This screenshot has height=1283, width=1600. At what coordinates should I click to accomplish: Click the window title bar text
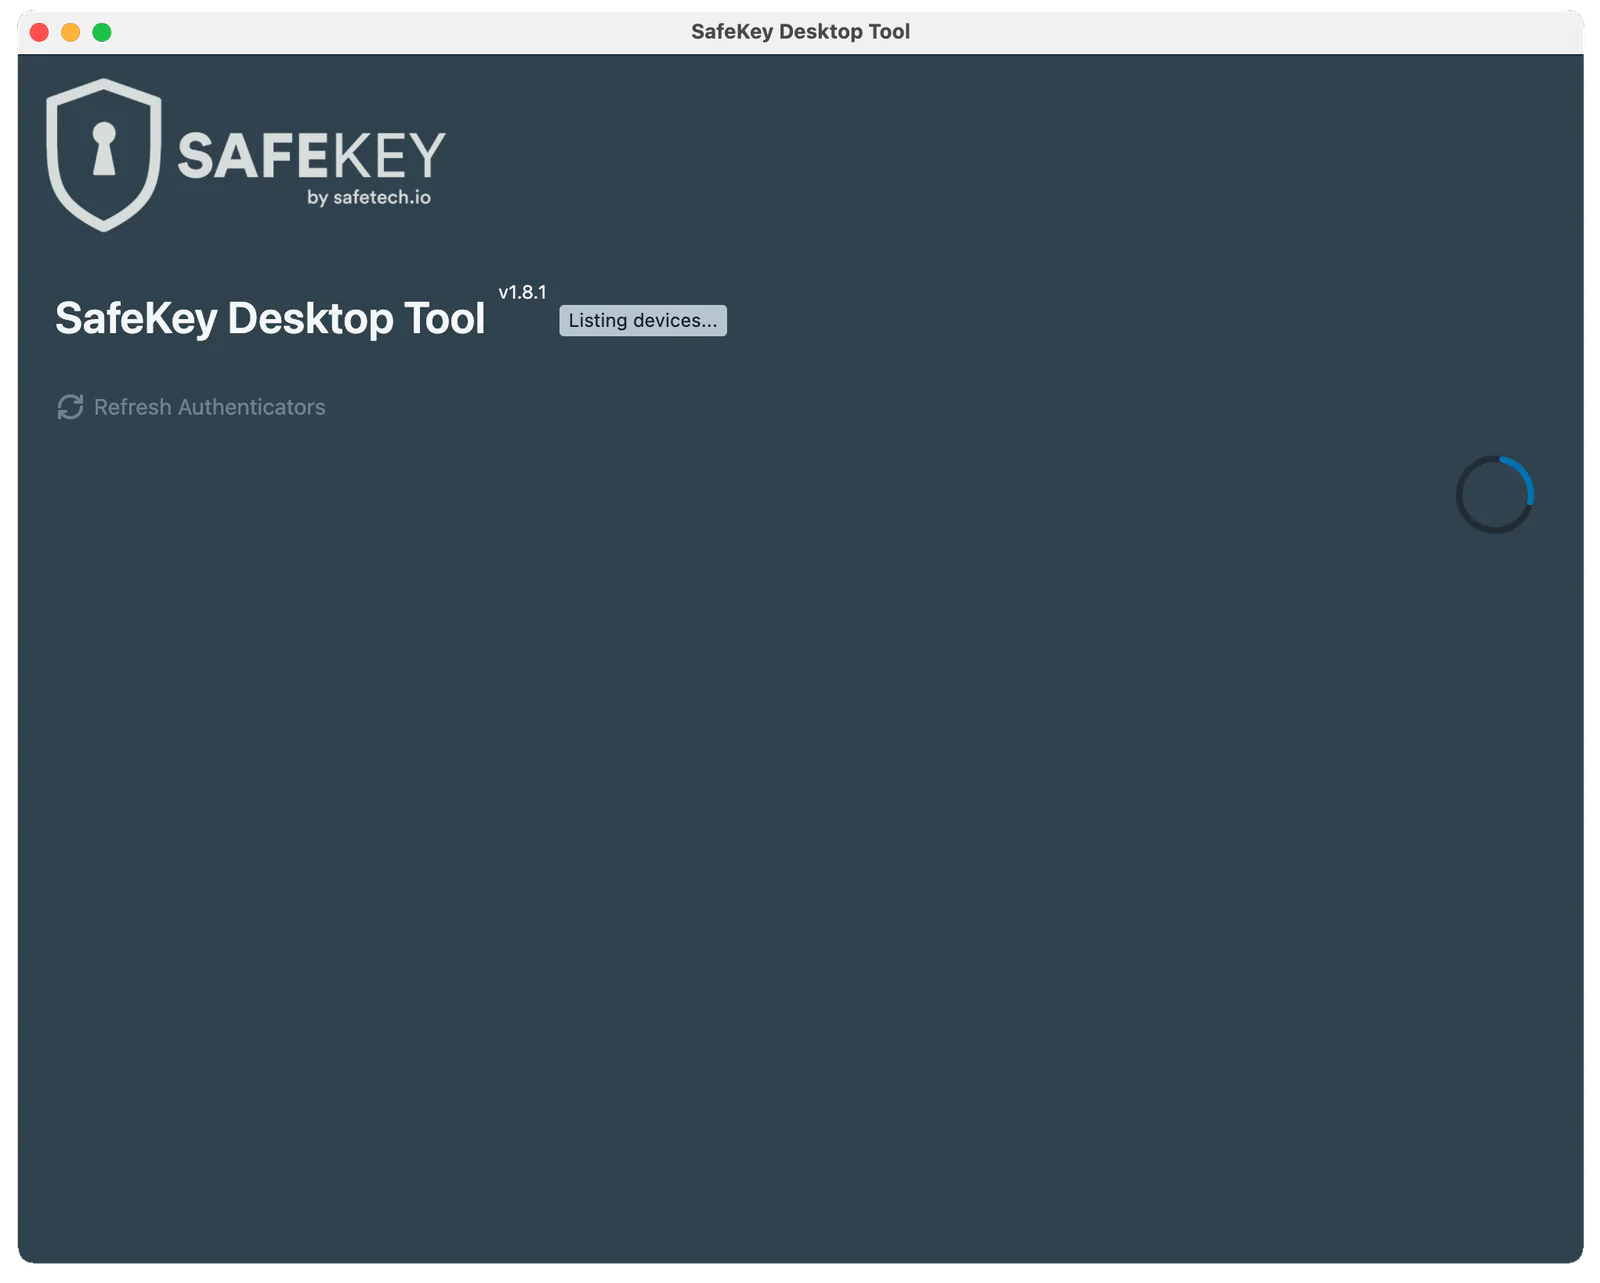pos(801,32)
